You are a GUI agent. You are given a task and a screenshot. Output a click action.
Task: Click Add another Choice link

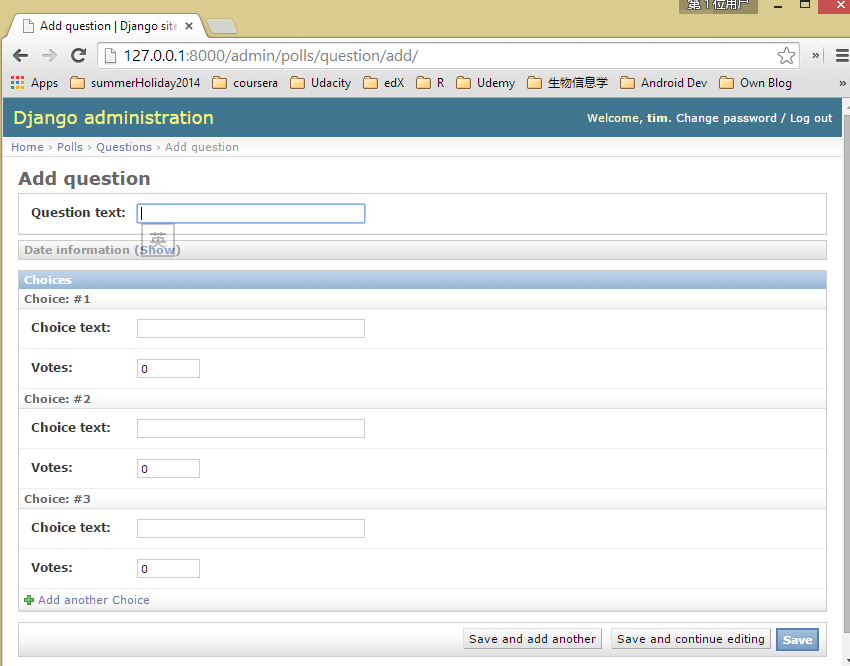(x=94, y=600)
